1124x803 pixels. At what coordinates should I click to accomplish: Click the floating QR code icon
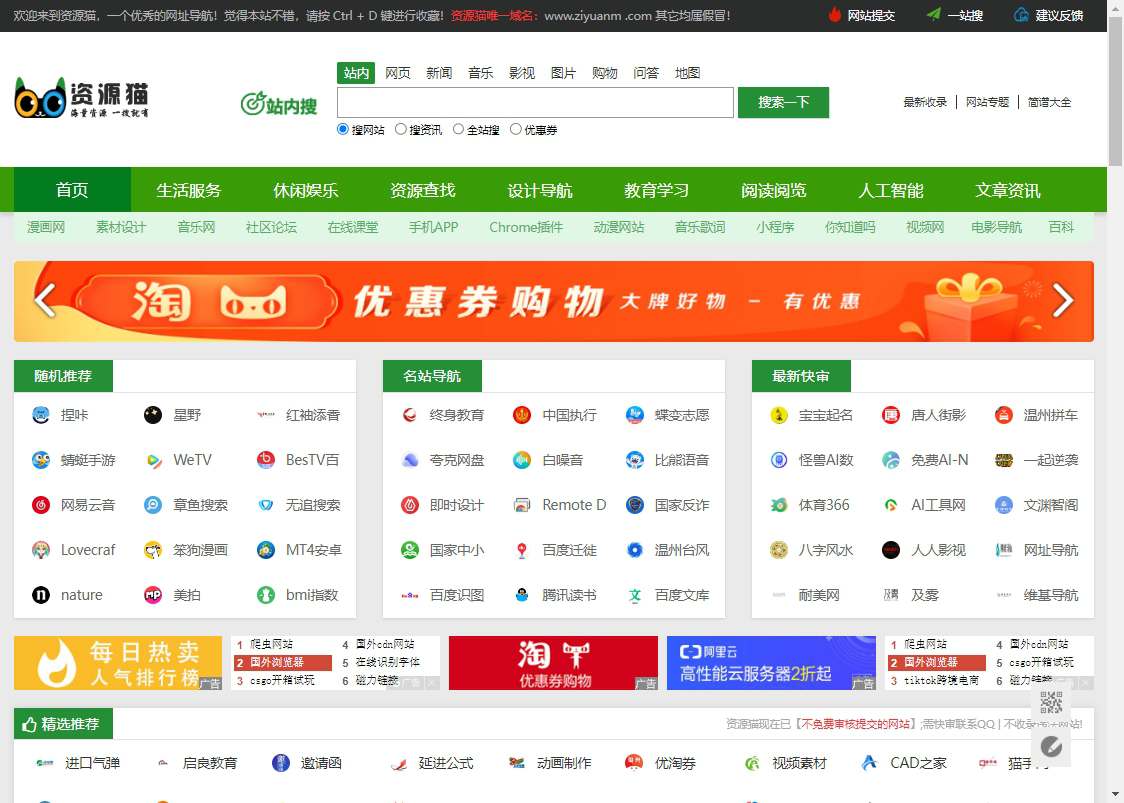(1051, 704)
